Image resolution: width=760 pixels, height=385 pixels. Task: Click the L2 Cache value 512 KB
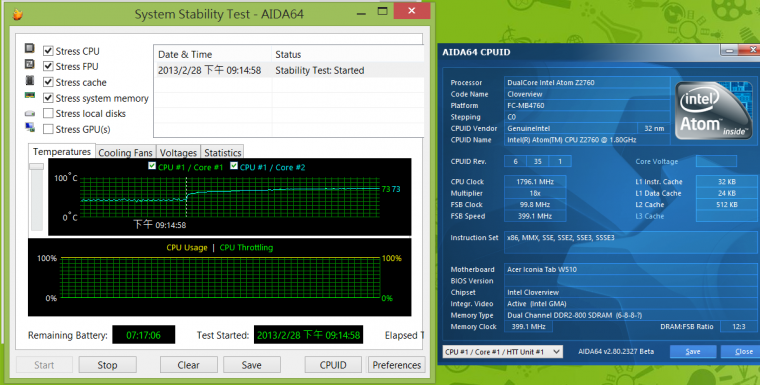coord(727,205)
